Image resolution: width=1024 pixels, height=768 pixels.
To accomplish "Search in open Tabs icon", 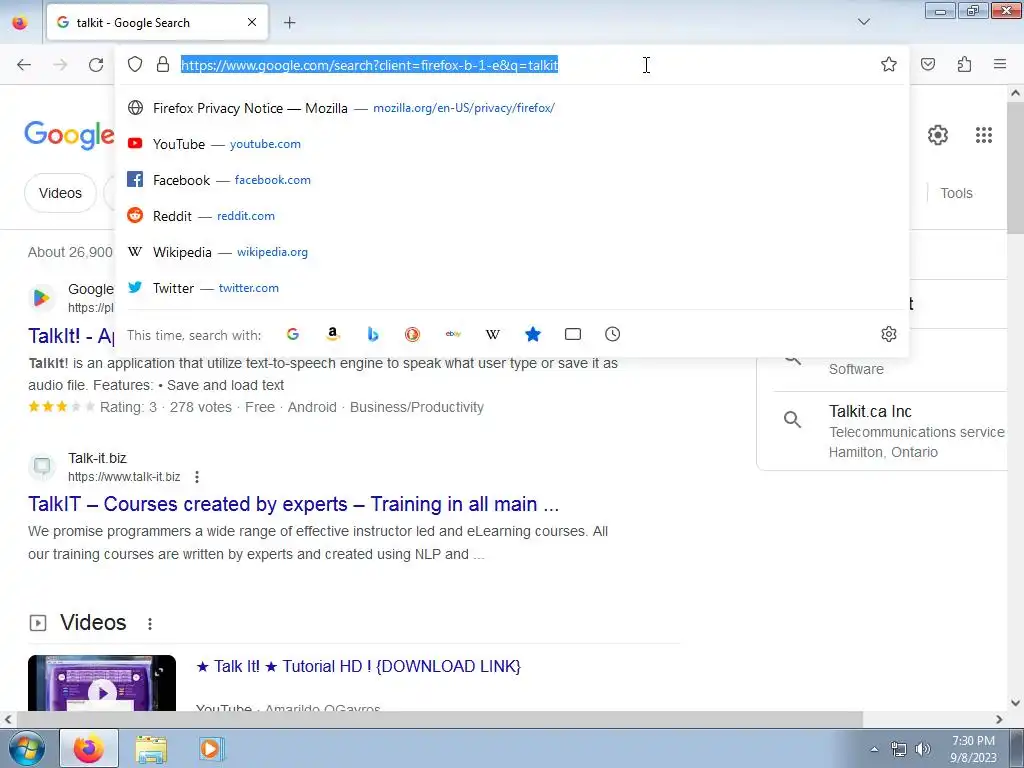I will [573, 334].
